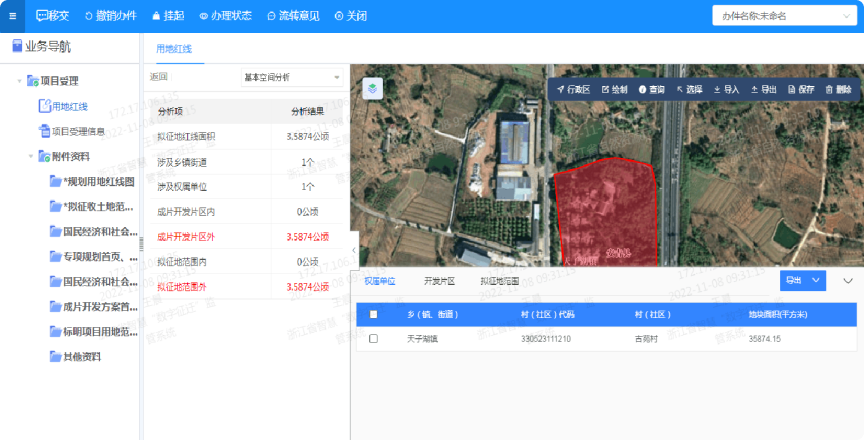Image resolution: width=864 pixels, height=440 pixels.
Task: Check the 天子湖镇 row checkbox
Action: (374, 339)
